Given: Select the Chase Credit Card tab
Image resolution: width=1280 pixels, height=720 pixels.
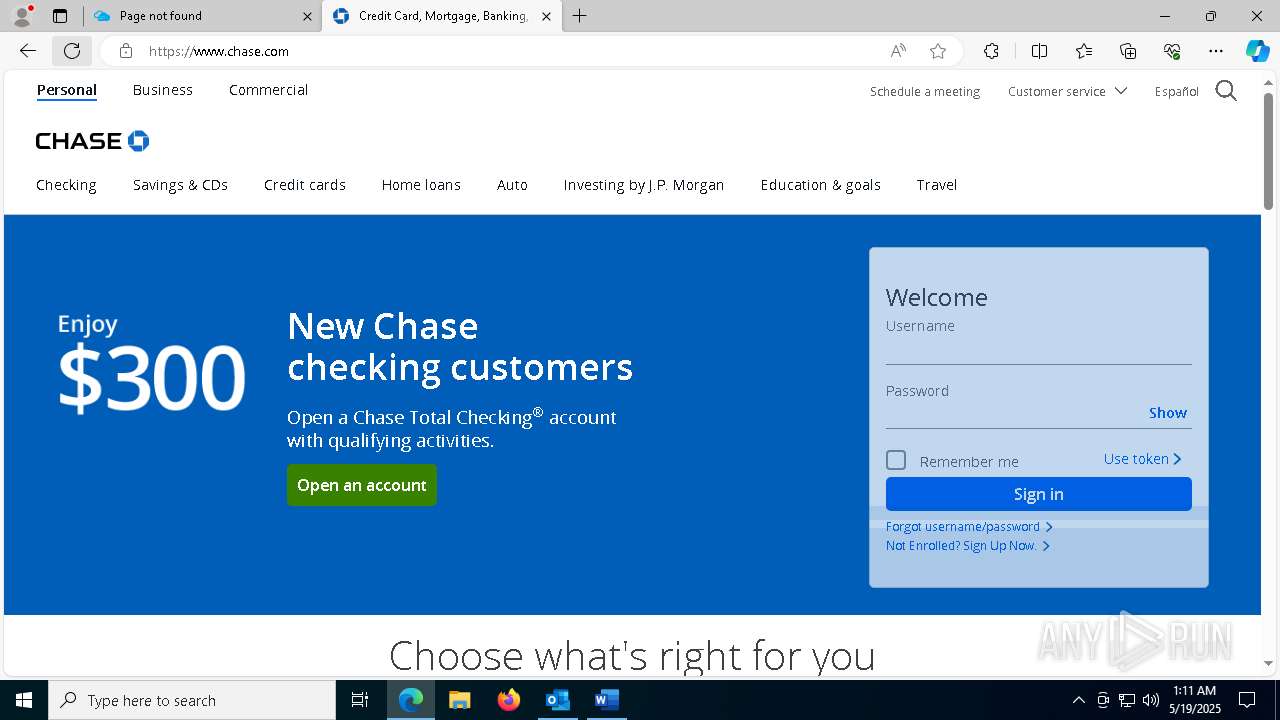Looking at the screenshot, I should [442, 16].
